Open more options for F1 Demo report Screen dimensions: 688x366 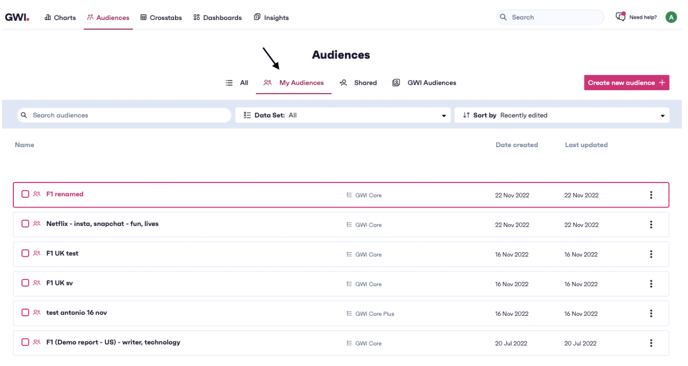coord(651,343)
